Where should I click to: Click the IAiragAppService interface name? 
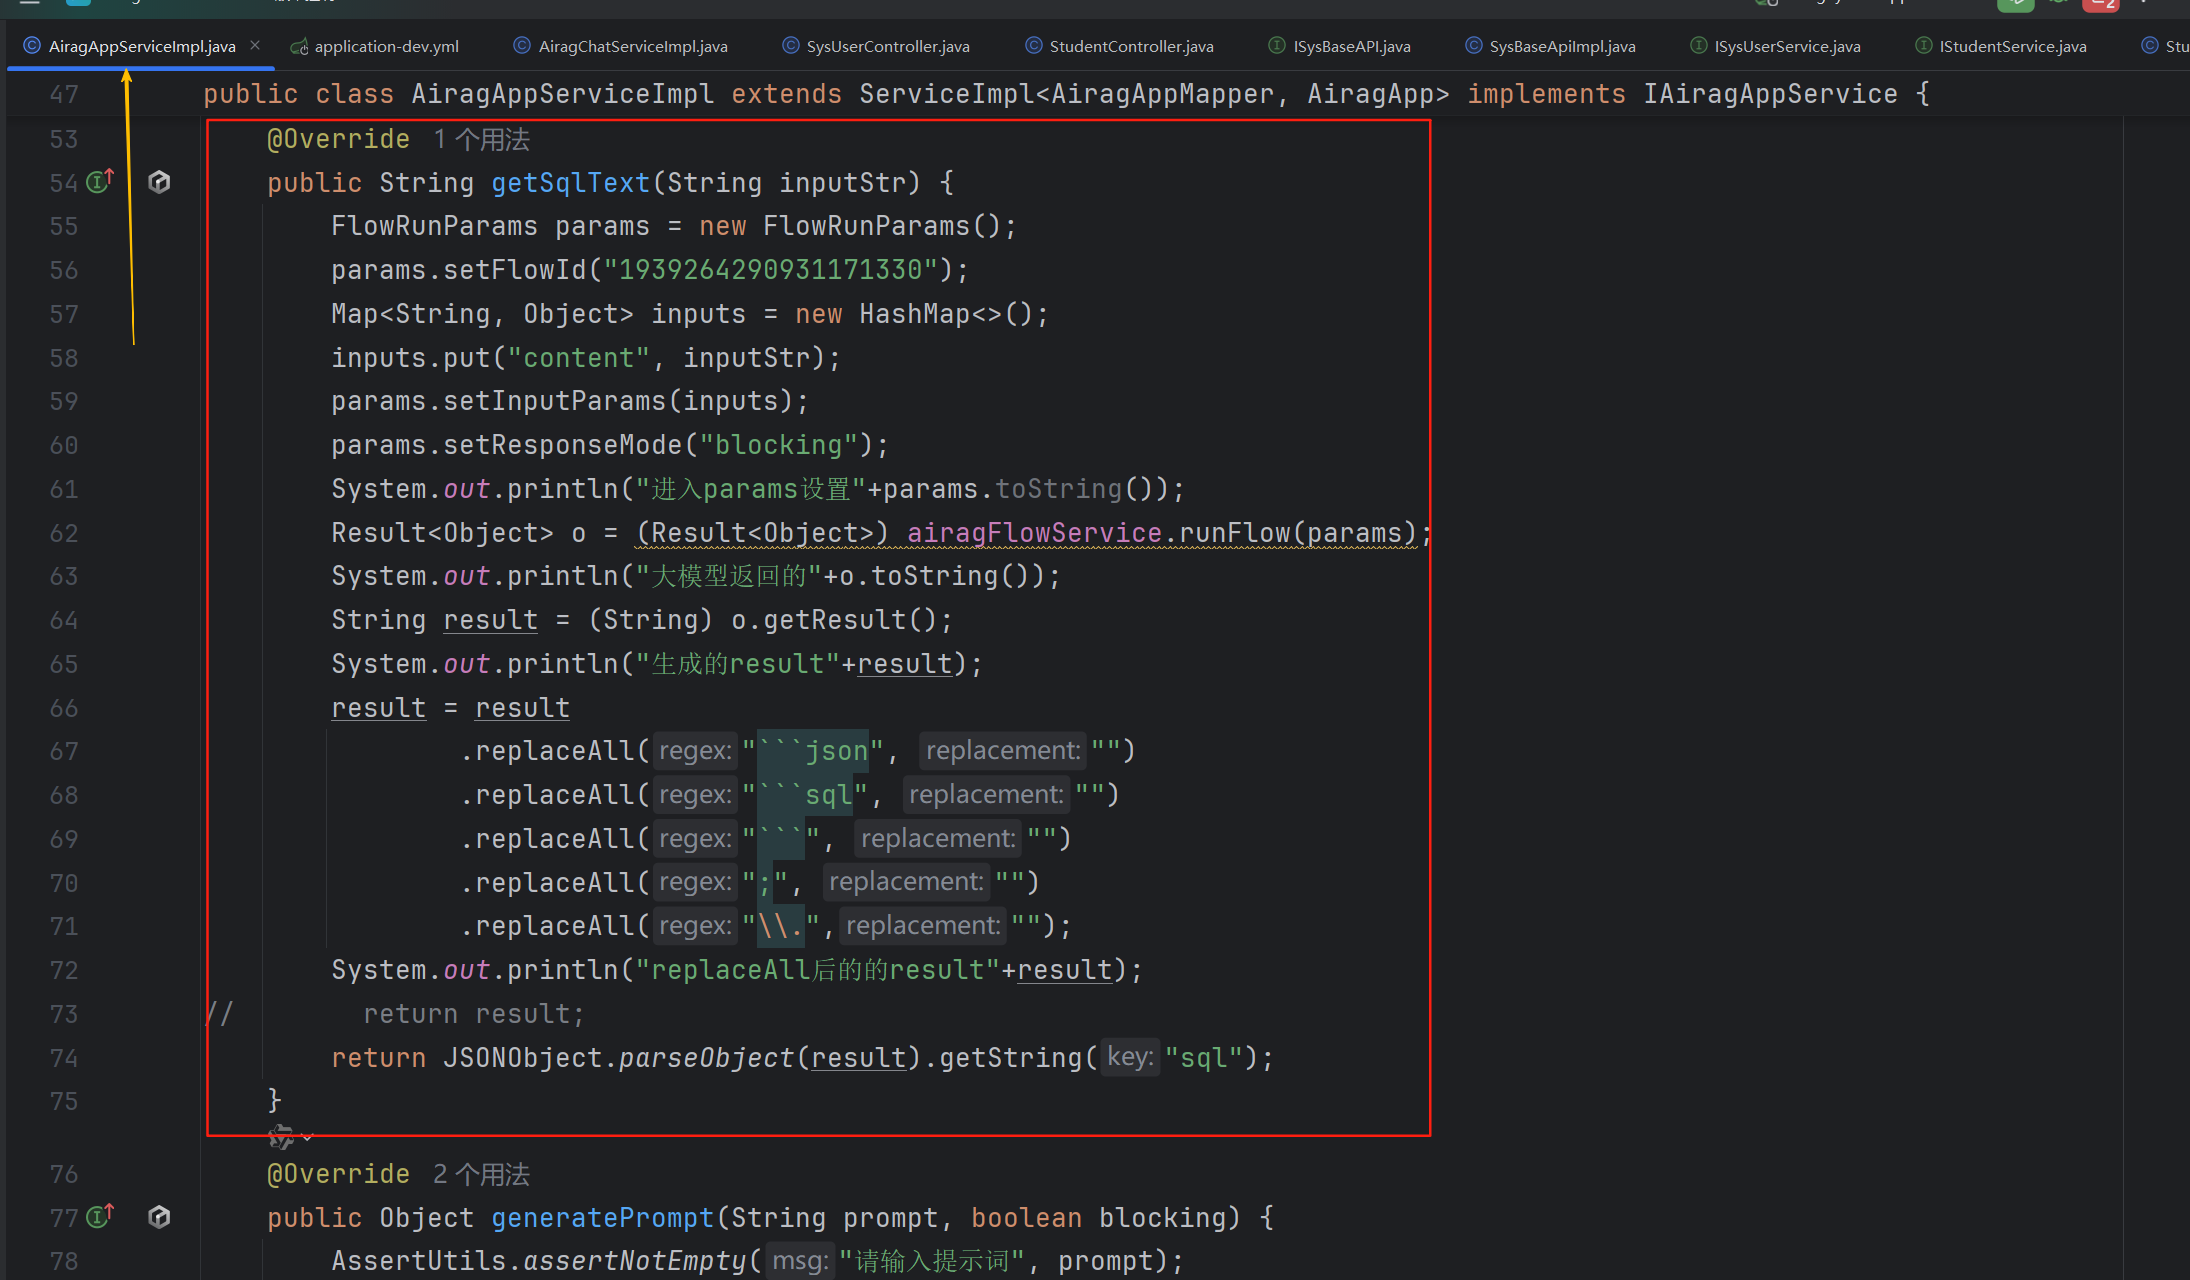pyautogui.click(x=1771, y=94)
